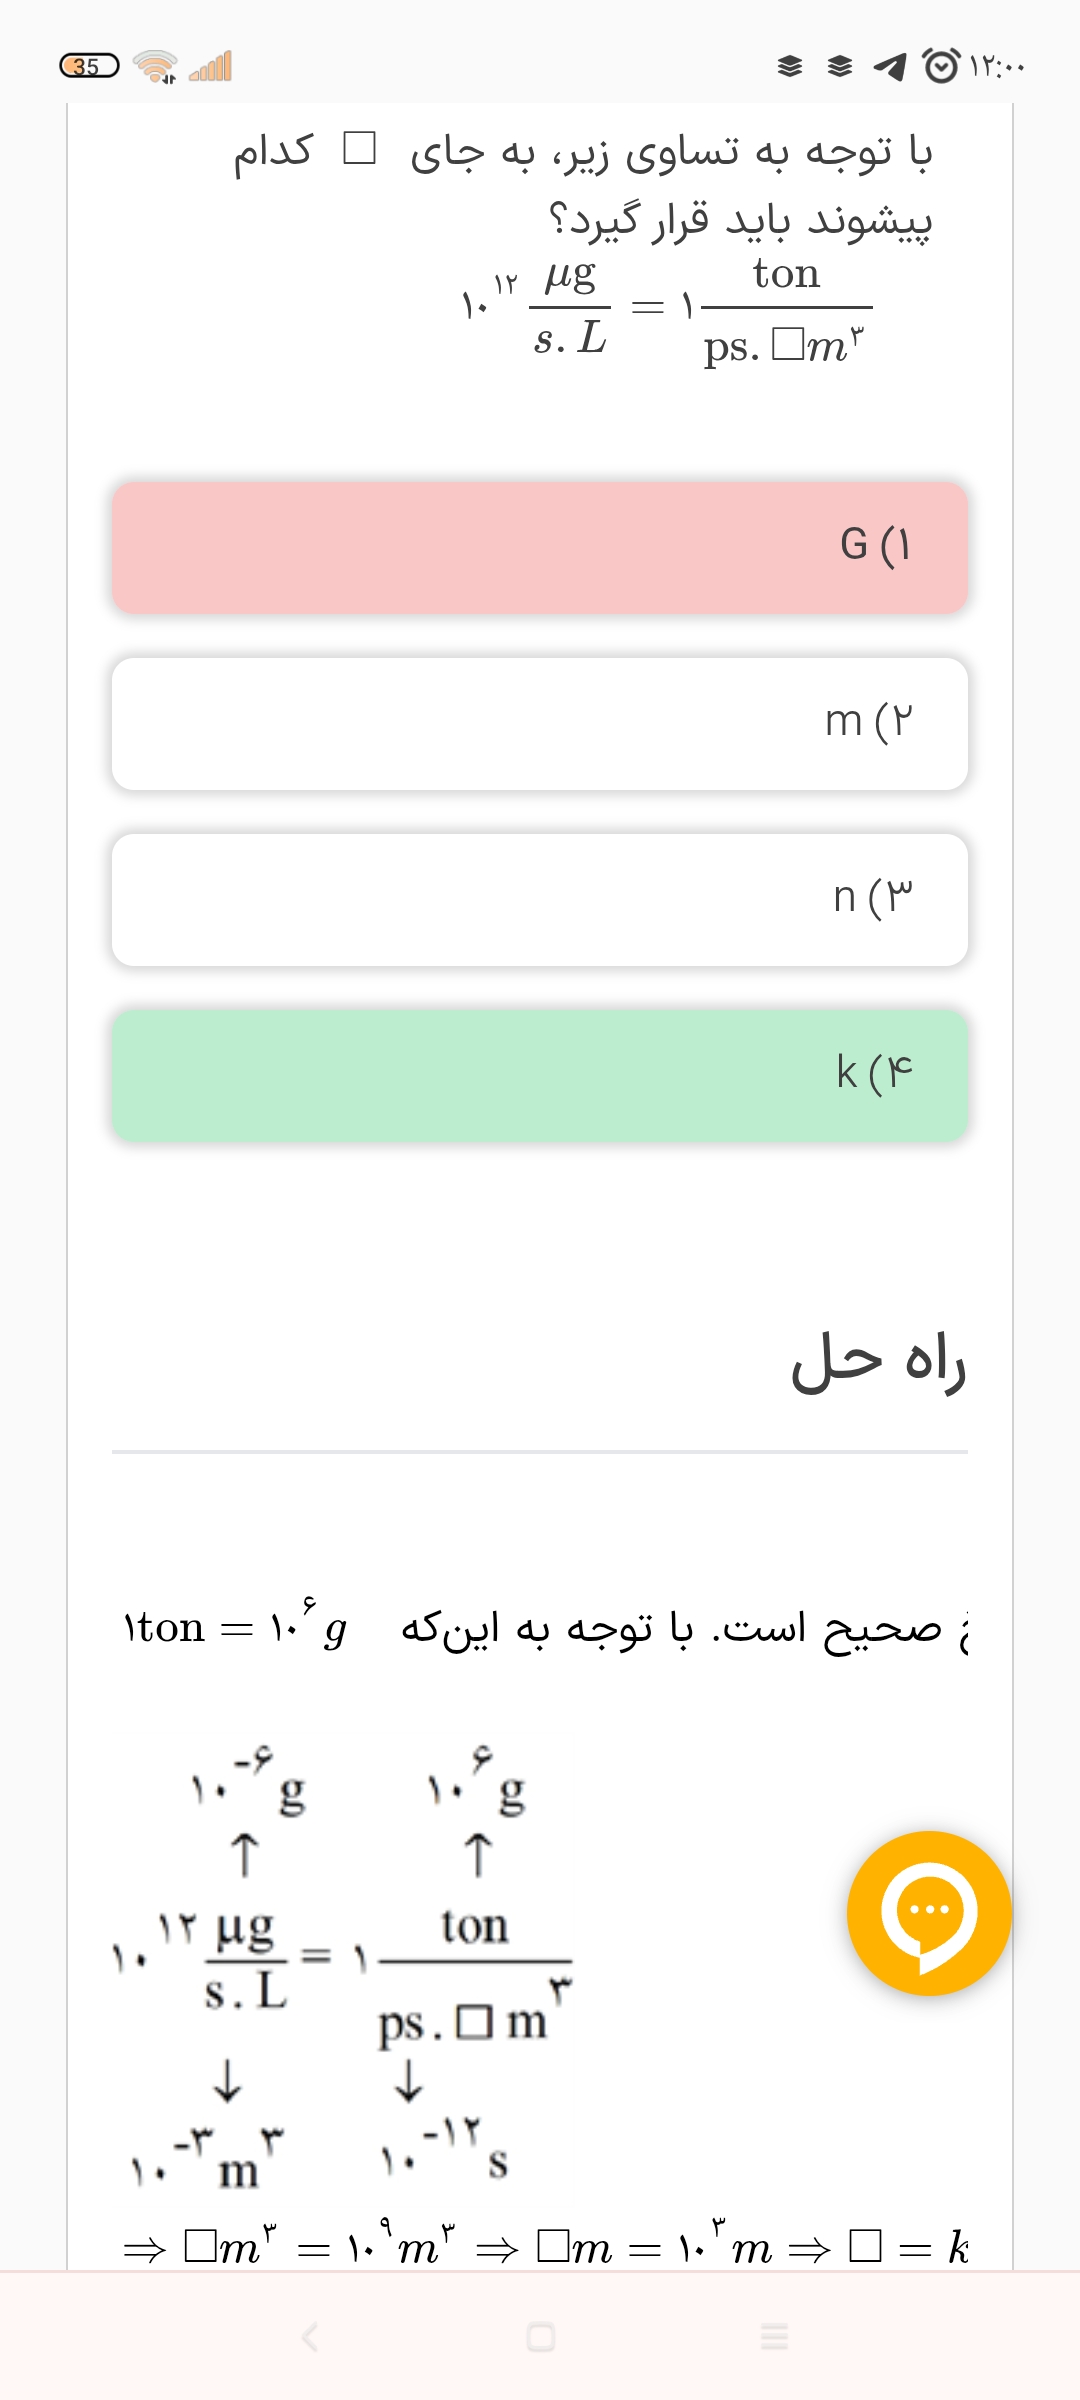Tap the راه حل solution heading
The height and width of the screenshot is (2400, 1080).
[878, 1363]
